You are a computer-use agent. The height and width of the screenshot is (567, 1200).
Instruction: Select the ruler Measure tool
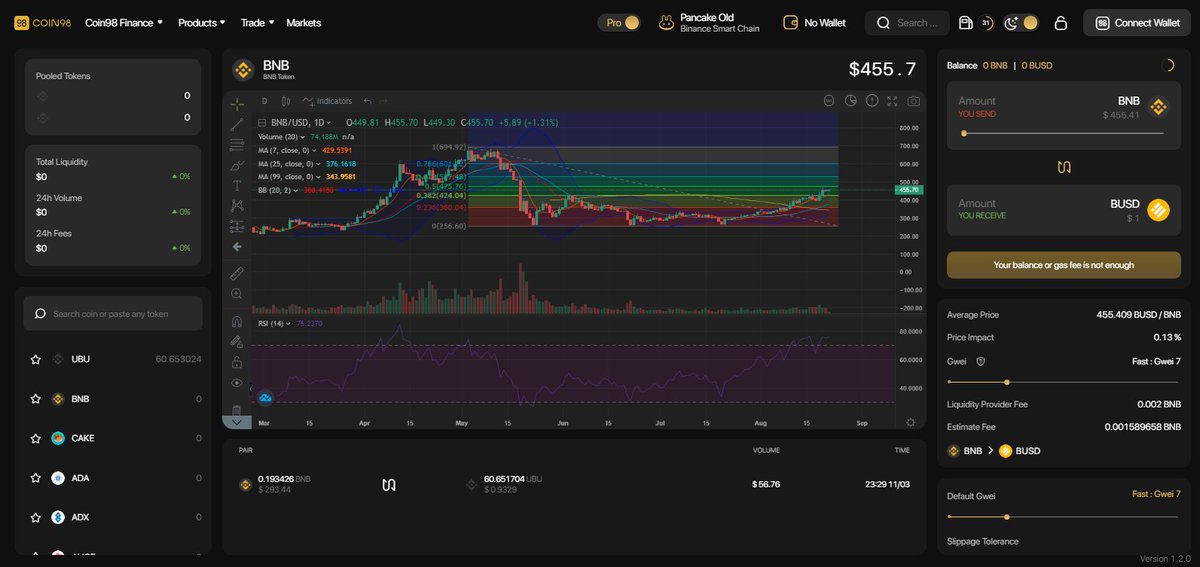click(237, 272)
